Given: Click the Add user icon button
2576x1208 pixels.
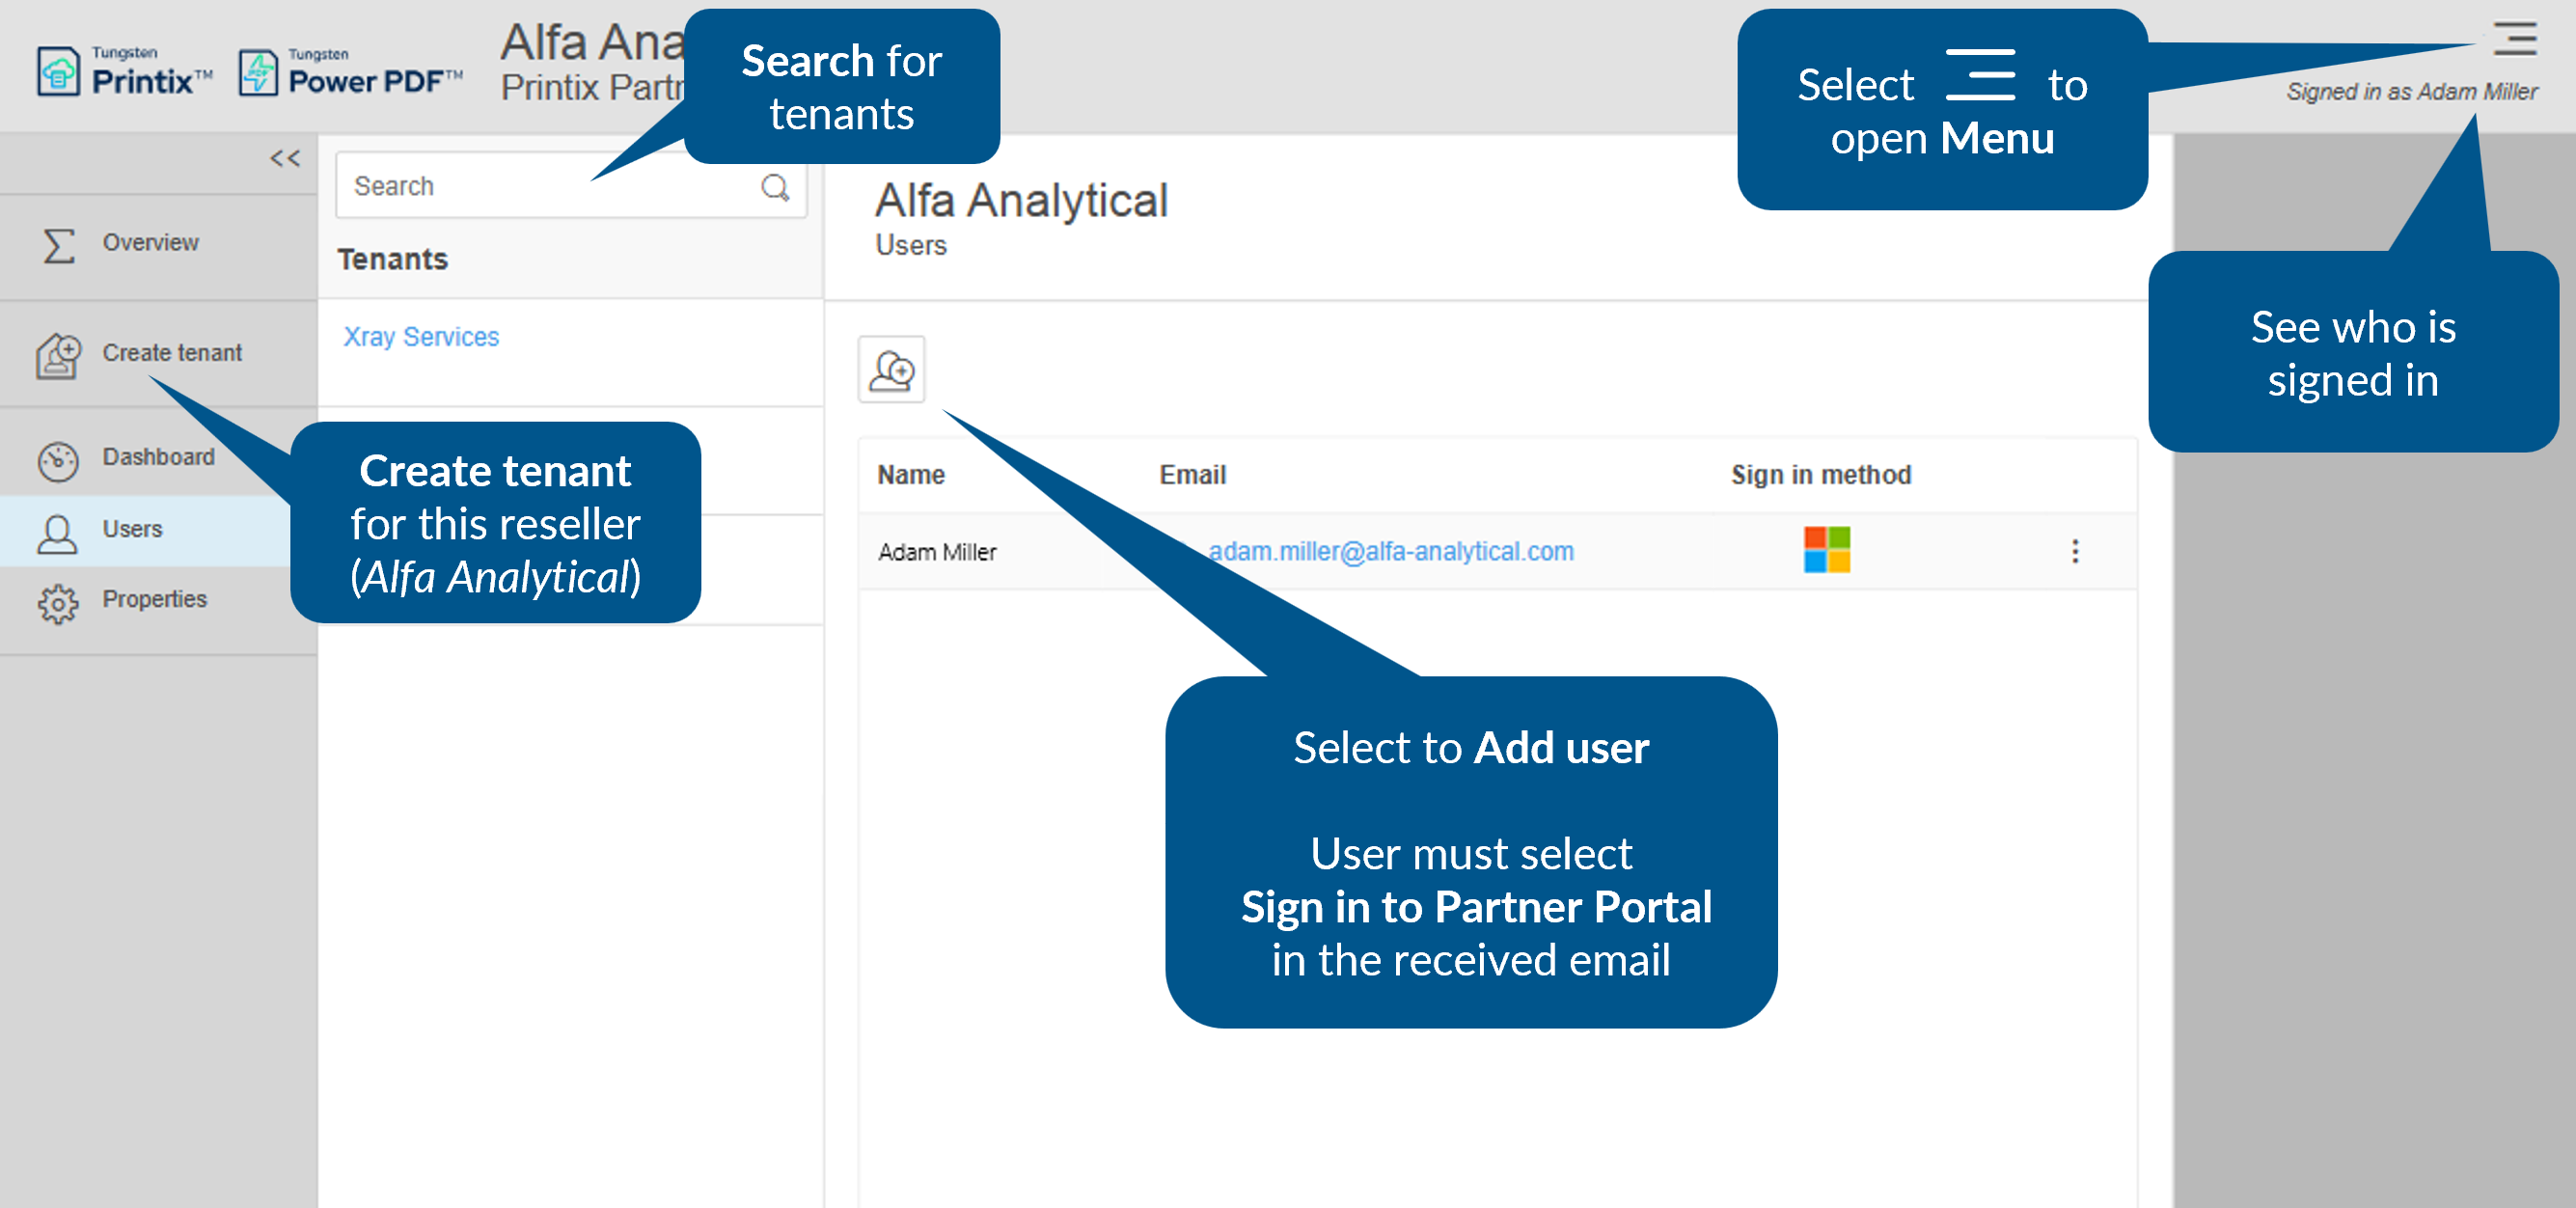Looking at the screenshot, I should click(891, 370).
